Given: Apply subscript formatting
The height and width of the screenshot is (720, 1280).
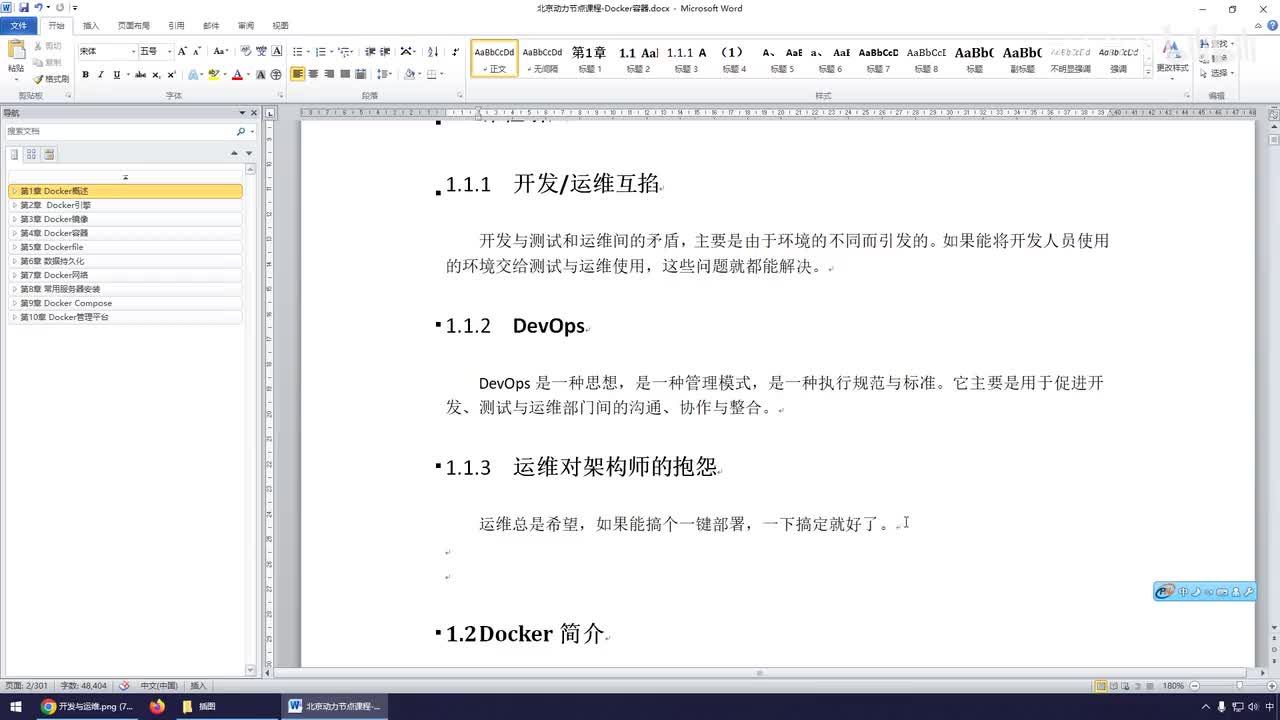Looking at the screenshot, I should point(156,74).
